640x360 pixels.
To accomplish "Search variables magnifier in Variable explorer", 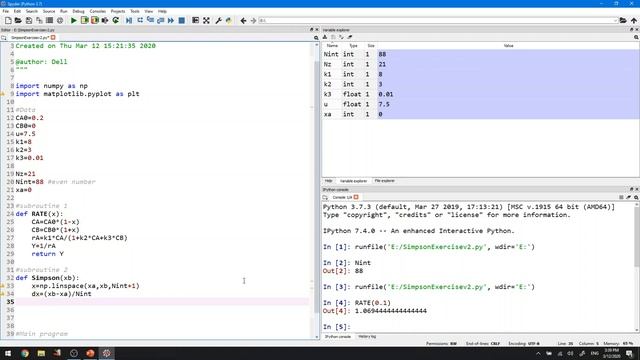I will (636, 37).
